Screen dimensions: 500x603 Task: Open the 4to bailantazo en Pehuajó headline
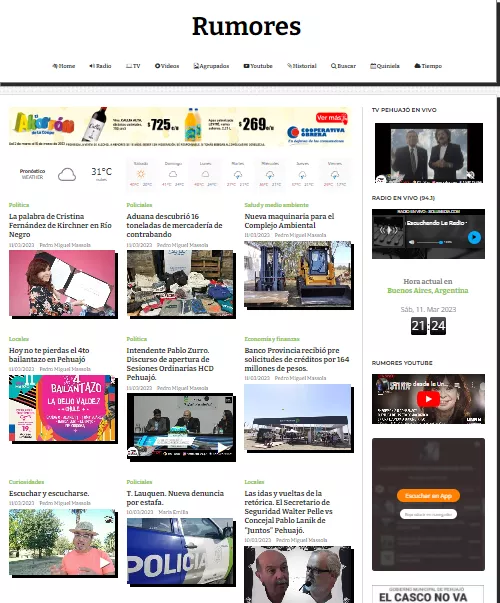click(x=49, y=355)
